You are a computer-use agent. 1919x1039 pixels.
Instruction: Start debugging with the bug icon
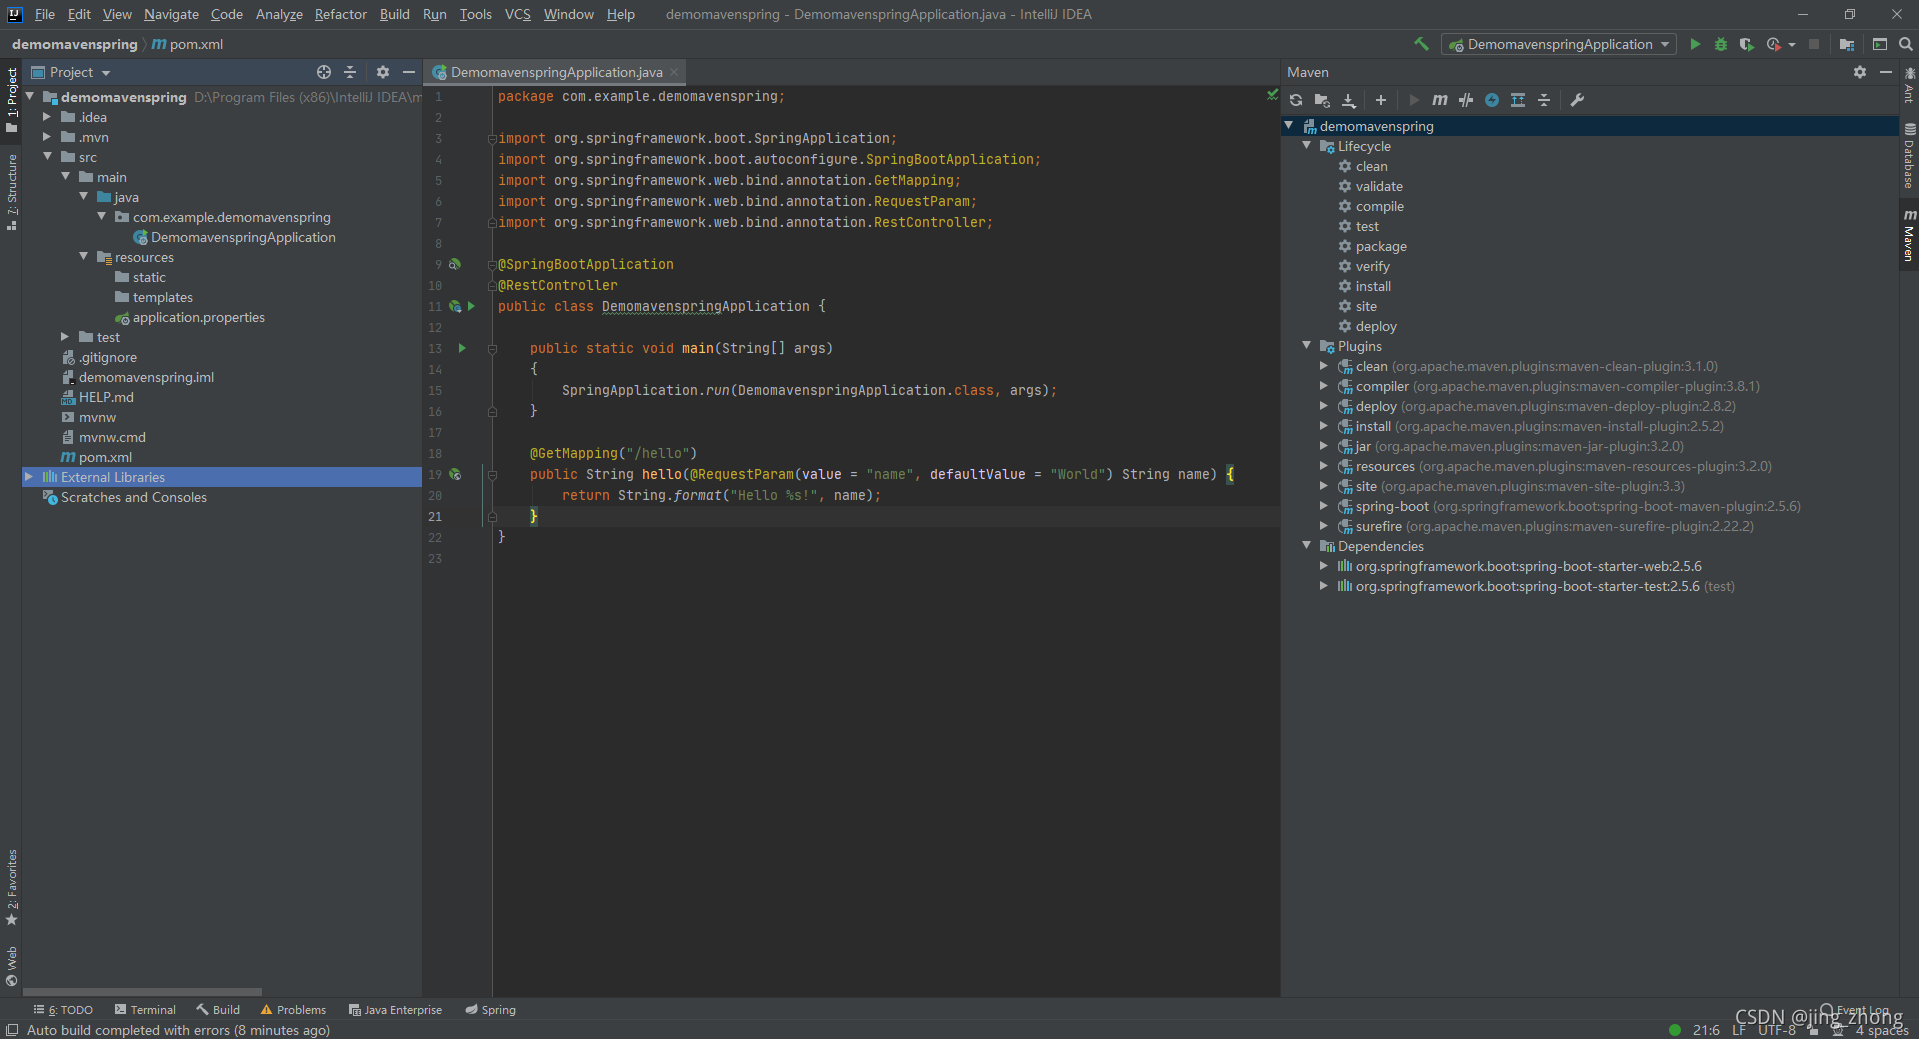tap(1721, 44)
